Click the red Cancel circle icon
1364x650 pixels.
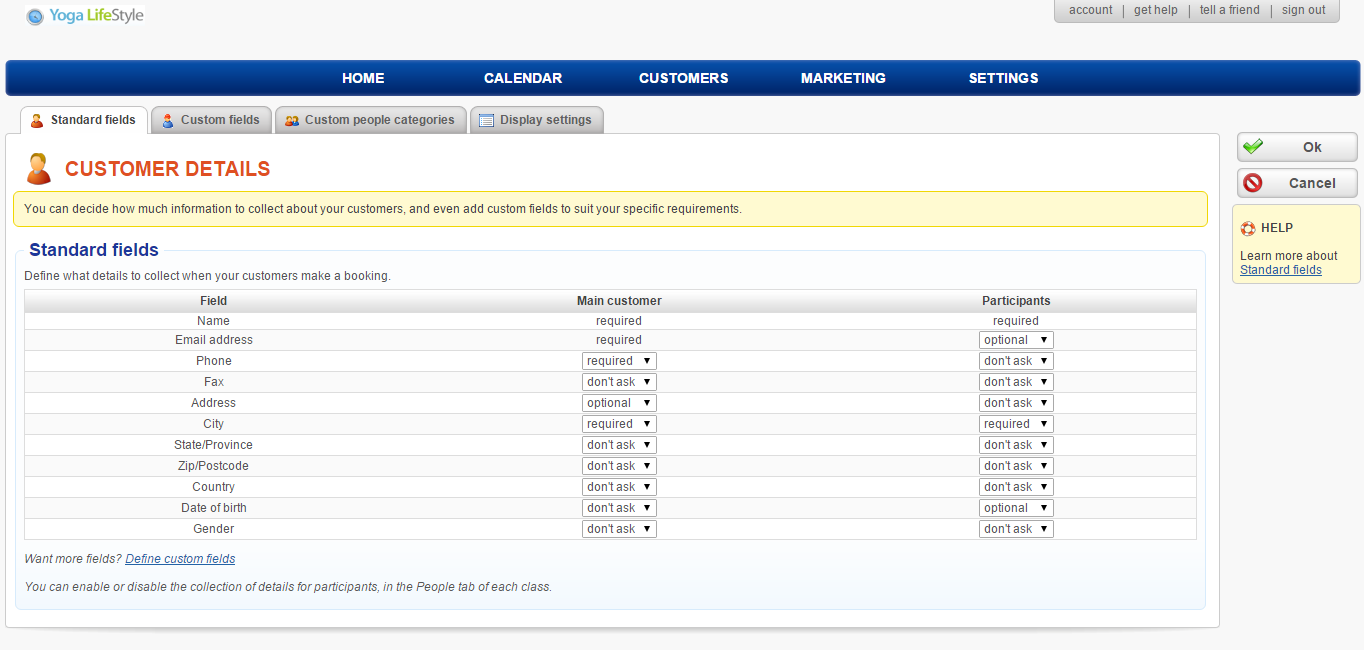(x=1253, y=183)
